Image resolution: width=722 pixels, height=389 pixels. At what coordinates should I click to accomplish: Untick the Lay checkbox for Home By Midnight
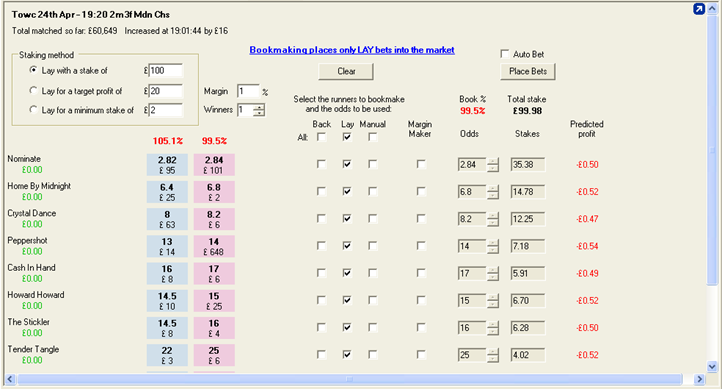(347, 191)
